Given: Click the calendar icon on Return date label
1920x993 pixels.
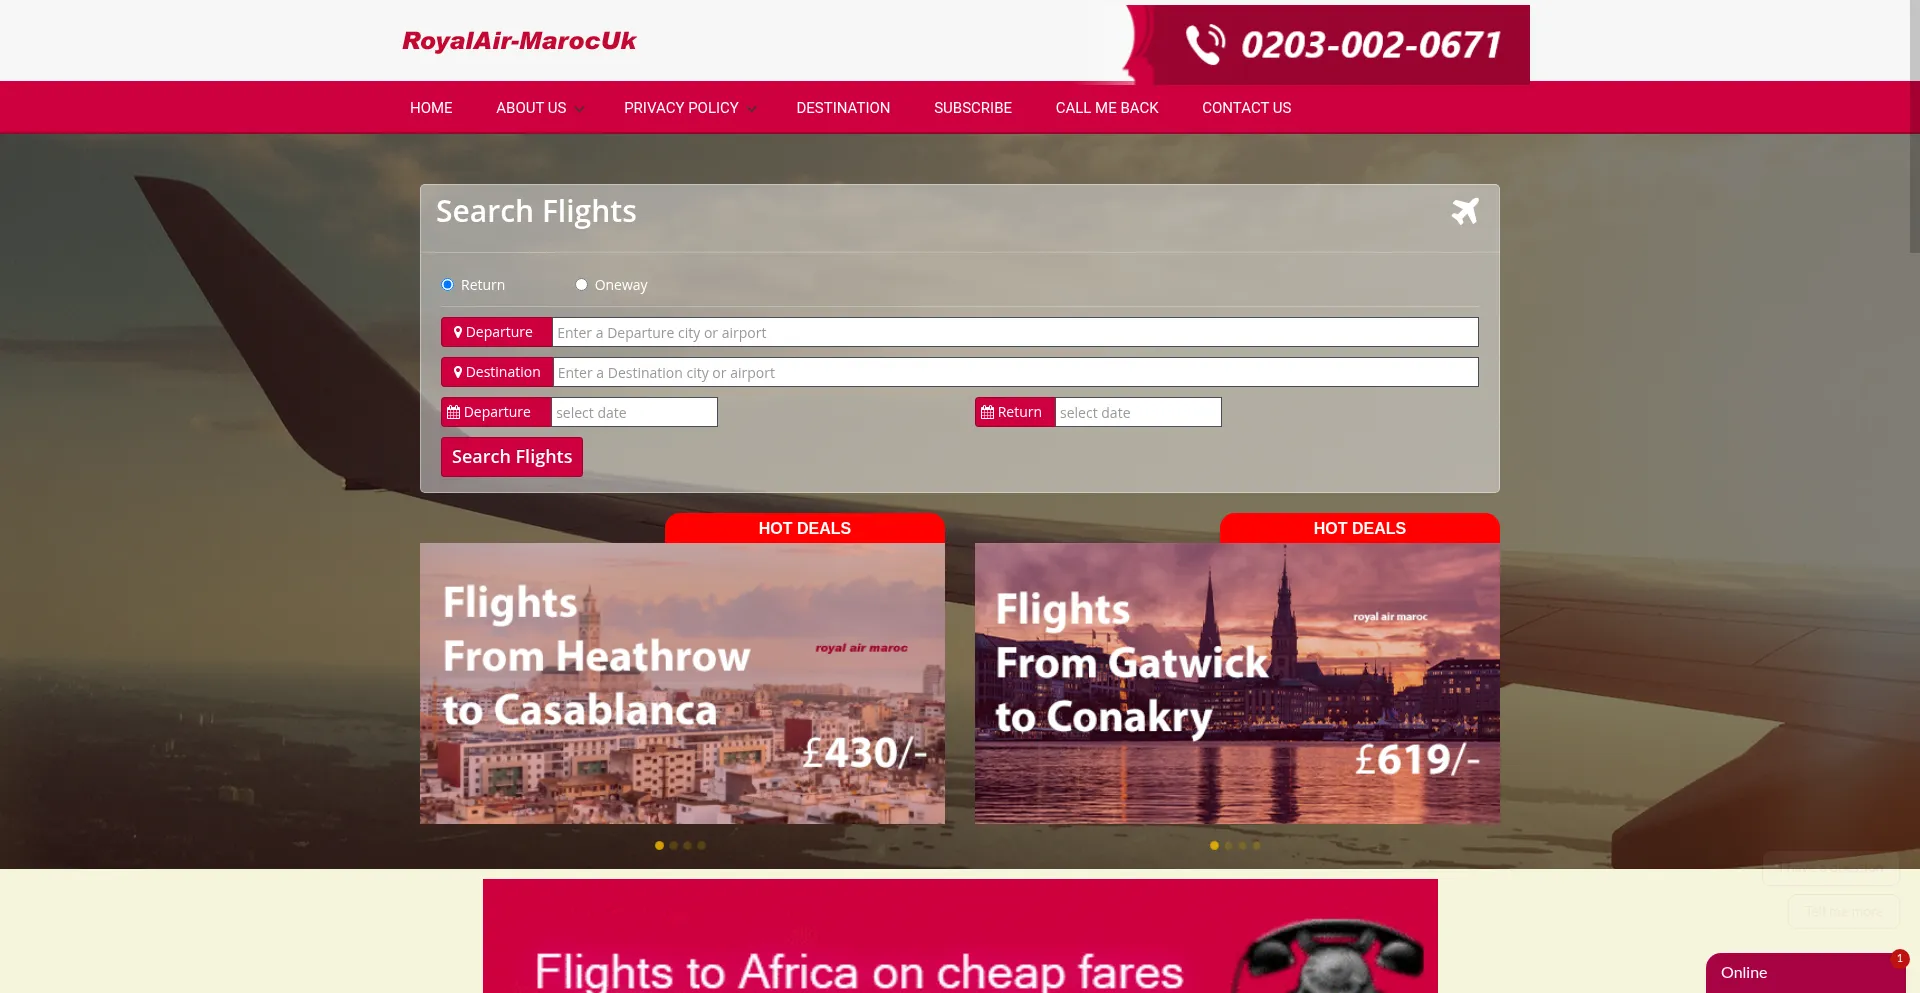Looking at the screenshot, I should tap(988, 412).
